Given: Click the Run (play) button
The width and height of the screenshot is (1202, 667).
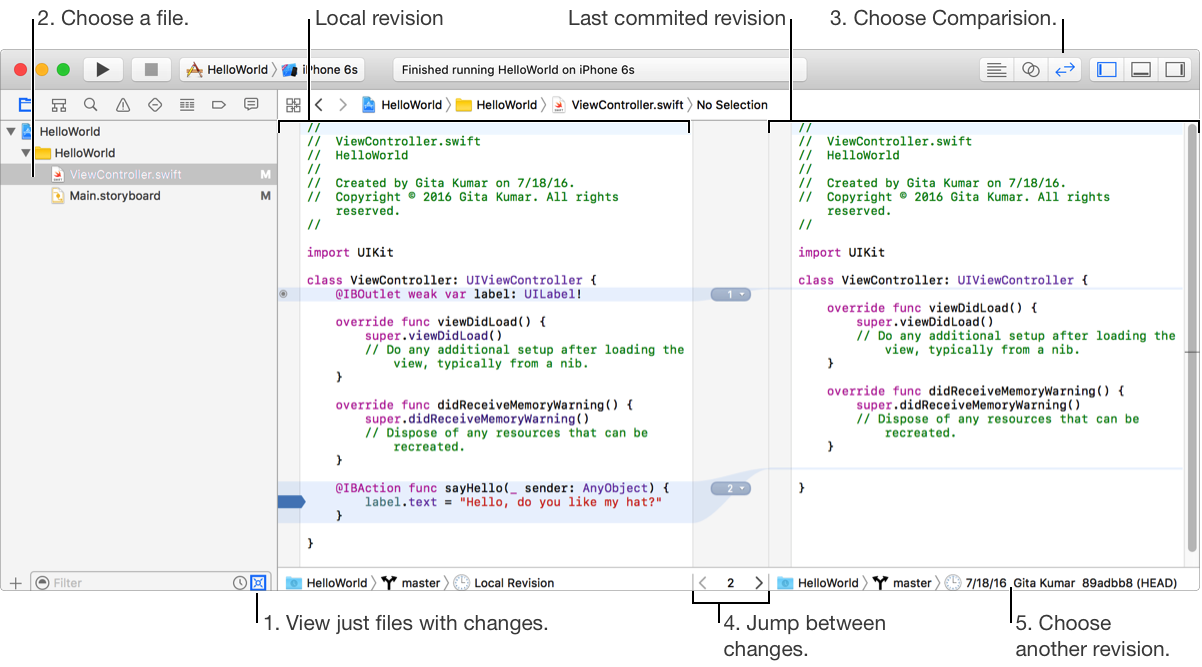Looking at the screenshot, I should click(x=102, y=70).
